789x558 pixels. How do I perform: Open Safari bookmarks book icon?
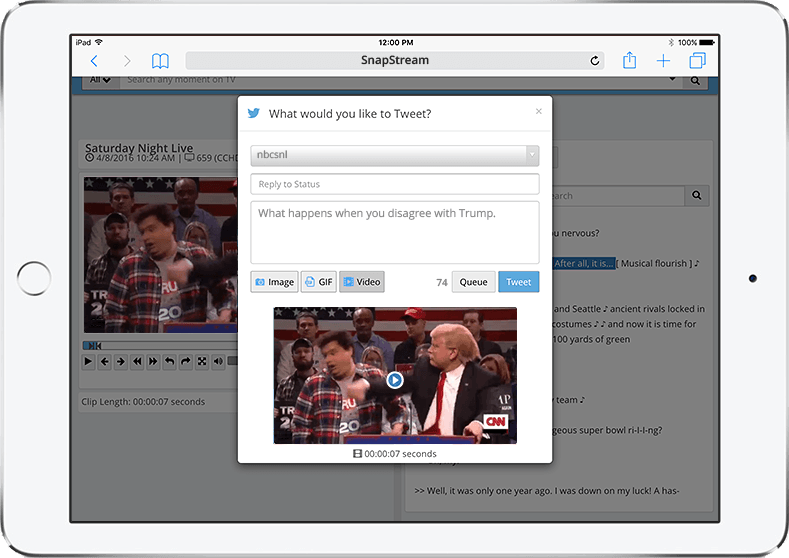point(160,61)
